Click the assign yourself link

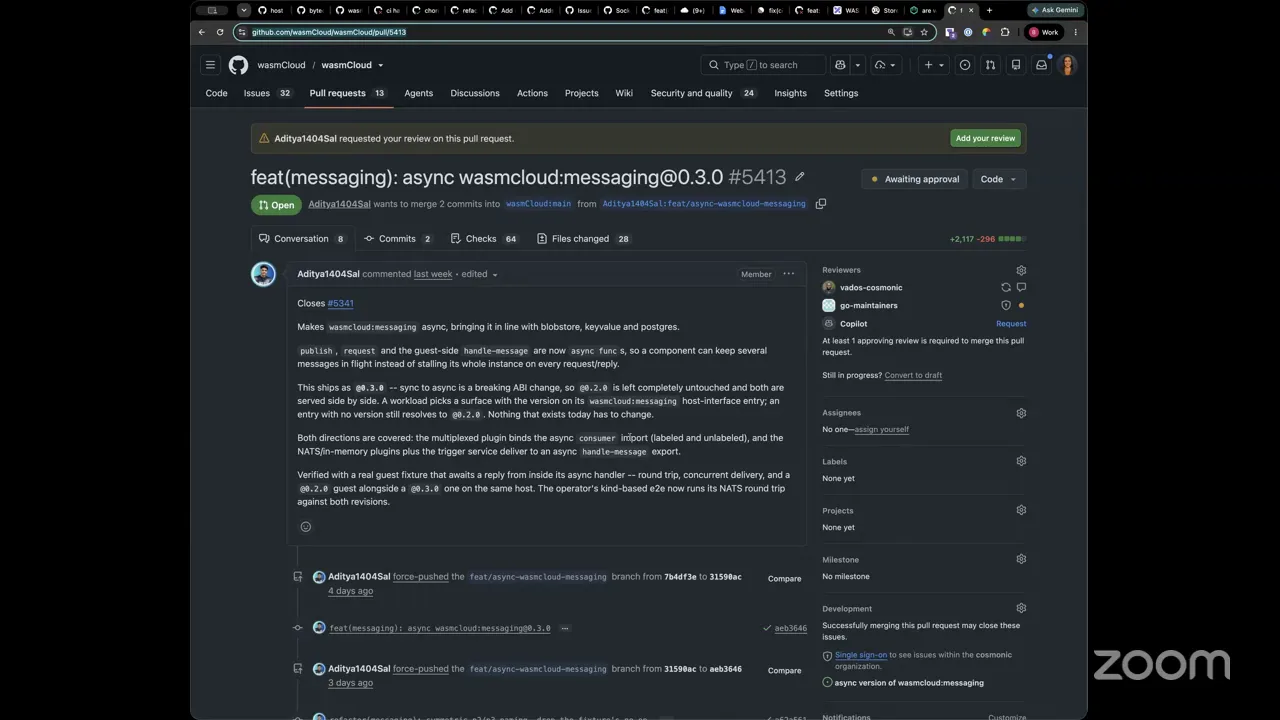click(881, 430)
